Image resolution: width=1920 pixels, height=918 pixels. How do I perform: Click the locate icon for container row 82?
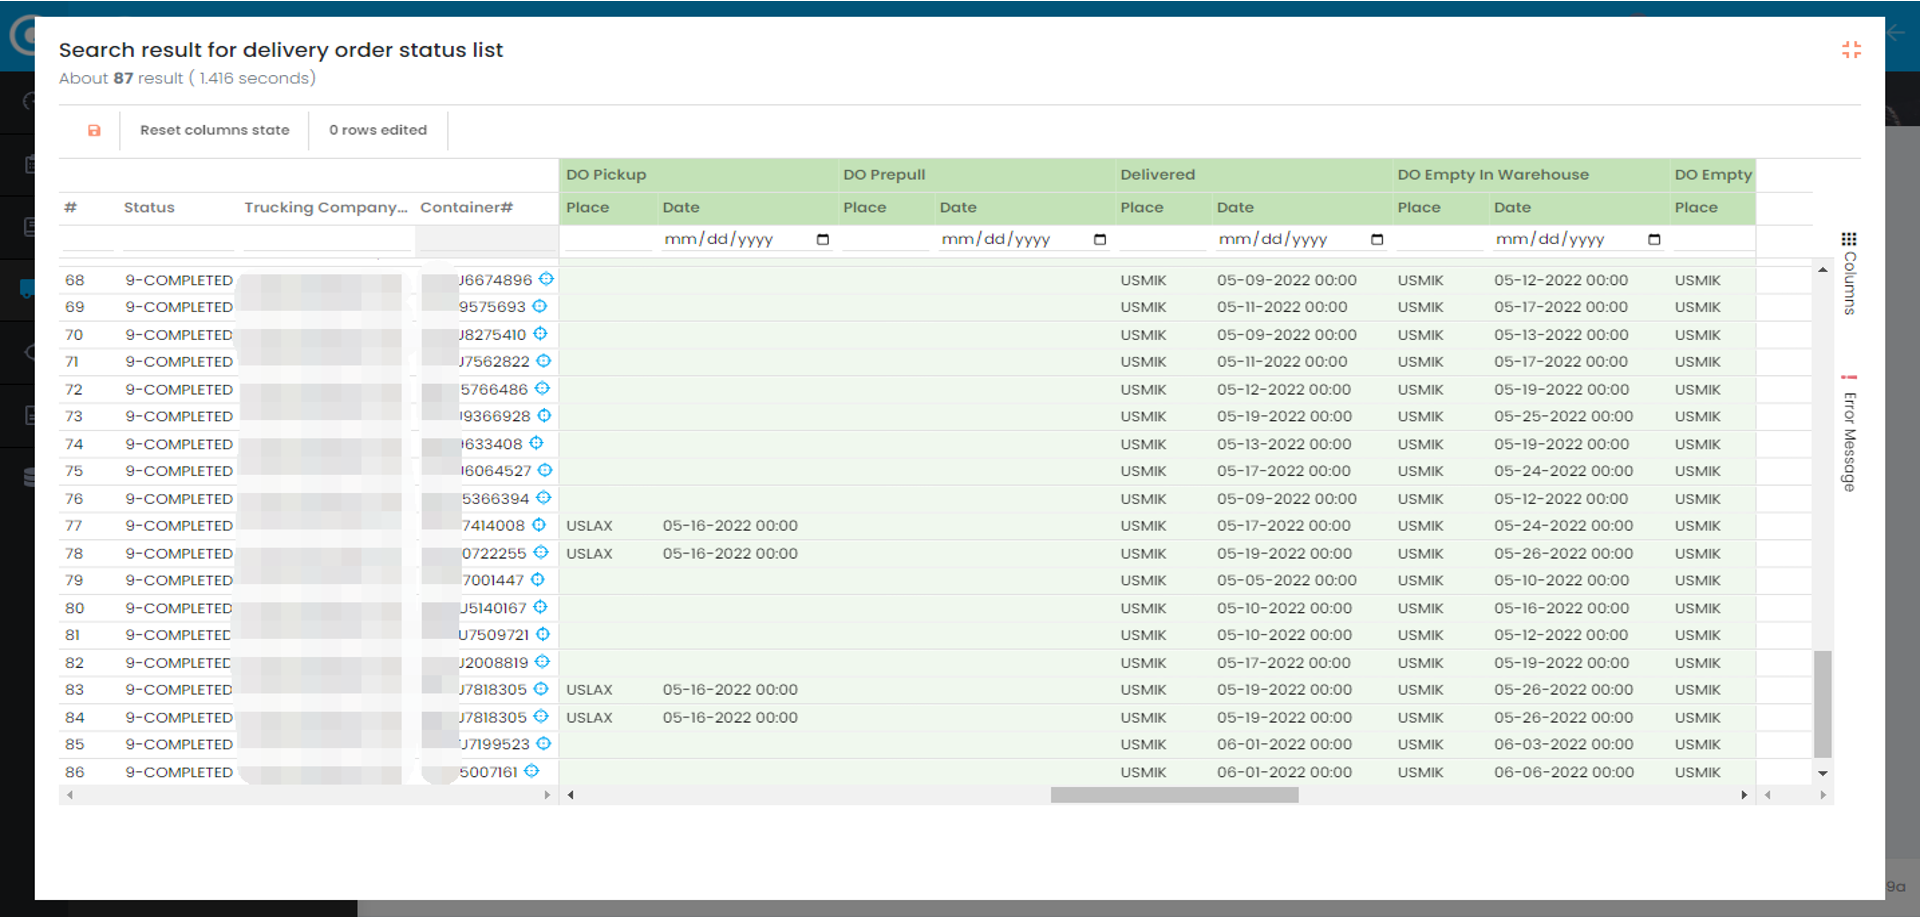pyautogui.click(x=542, y=662)
